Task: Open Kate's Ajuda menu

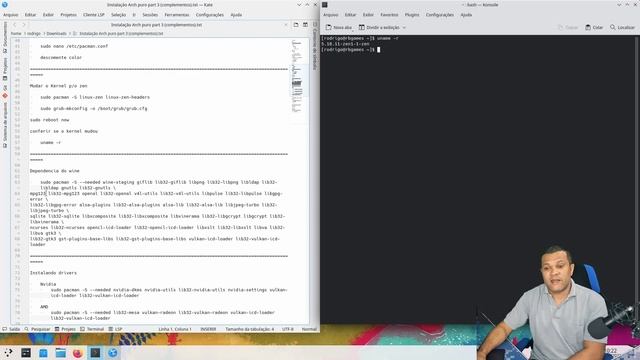Action: 236,15
